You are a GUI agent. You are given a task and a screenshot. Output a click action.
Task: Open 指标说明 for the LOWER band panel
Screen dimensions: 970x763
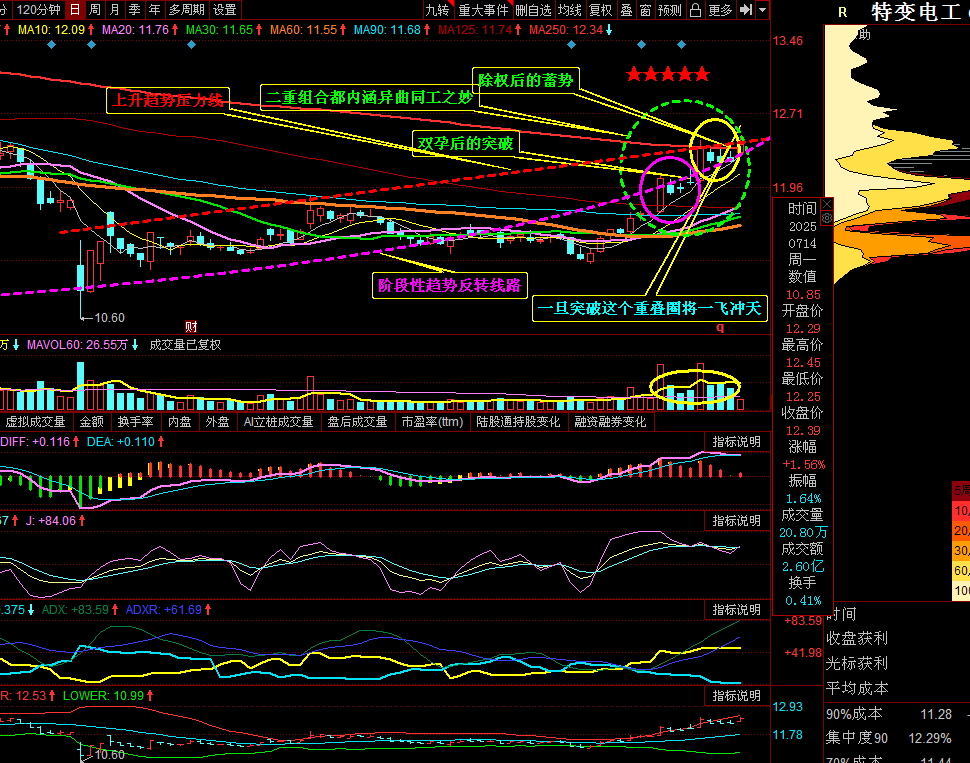(x=736, y=696)
